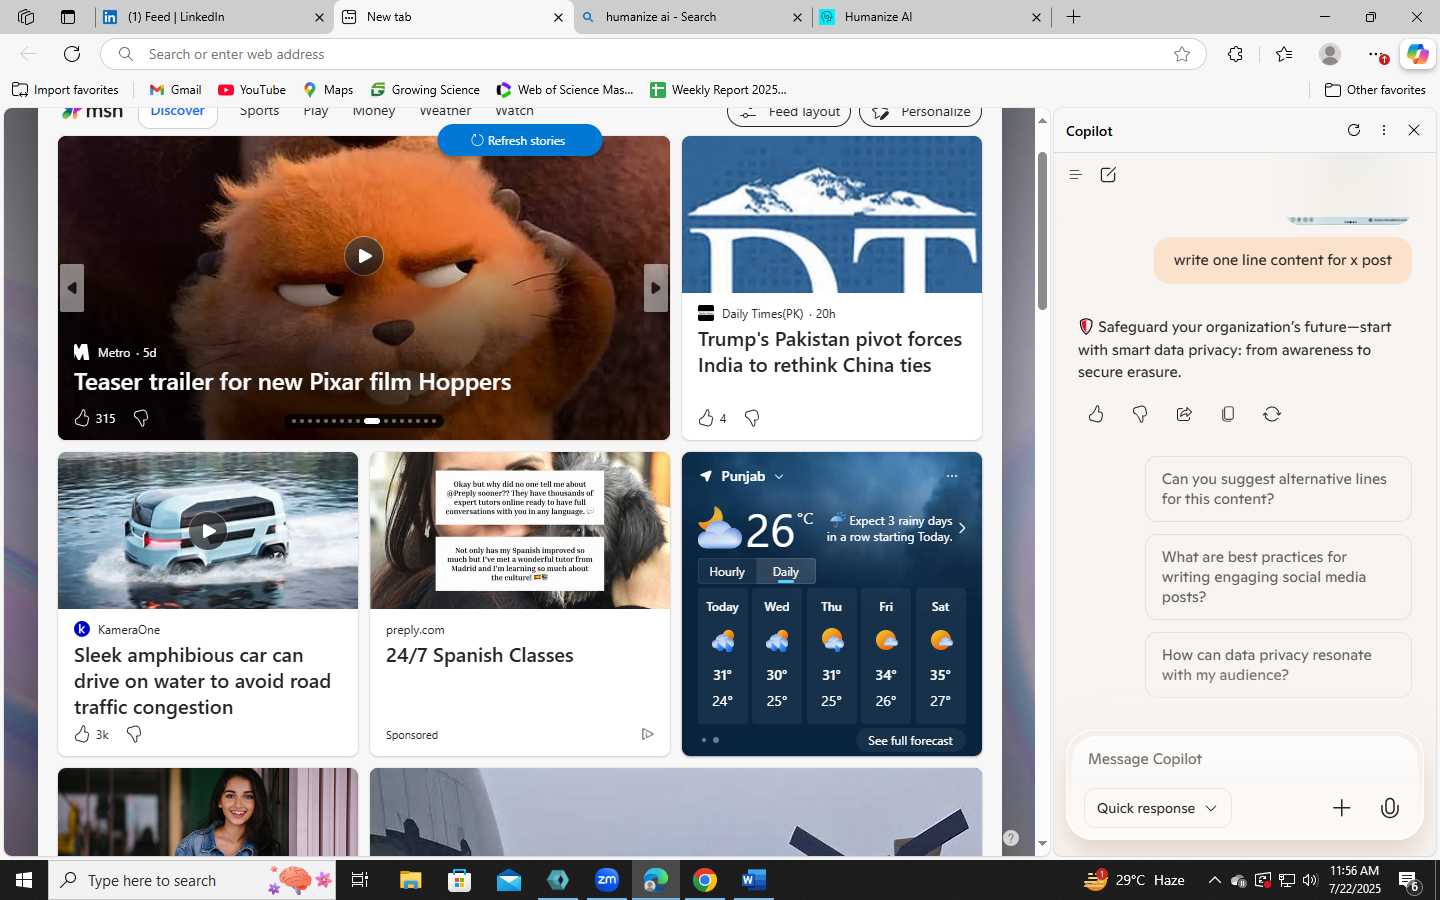Open the Feed layout button
Screen dimensions: 1440x900
tap(789, 112)
